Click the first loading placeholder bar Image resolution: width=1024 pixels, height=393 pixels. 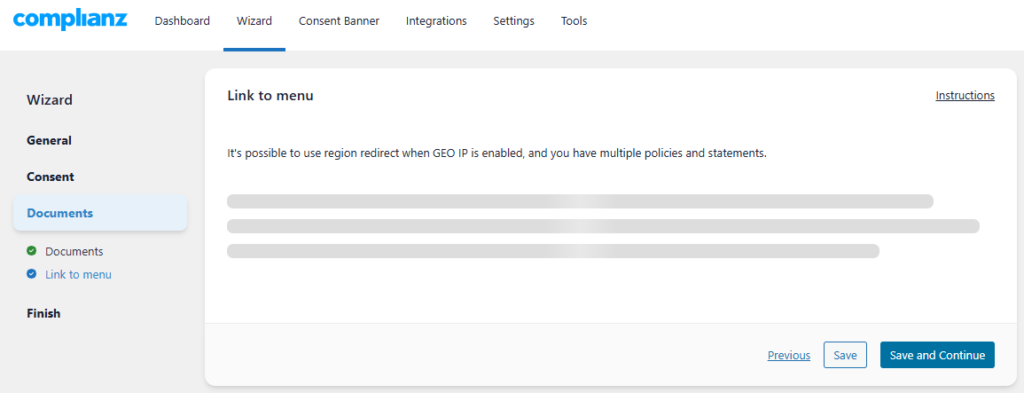point(580,201)
